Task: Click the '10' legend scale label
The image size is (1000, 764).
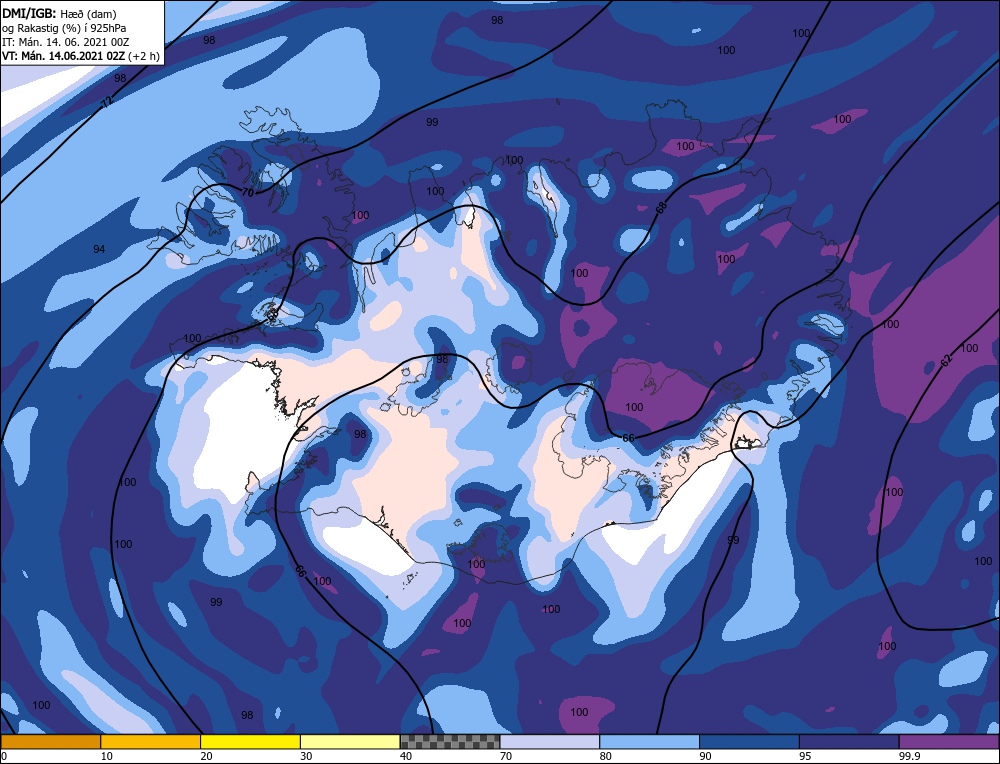Action: [106, 756]
